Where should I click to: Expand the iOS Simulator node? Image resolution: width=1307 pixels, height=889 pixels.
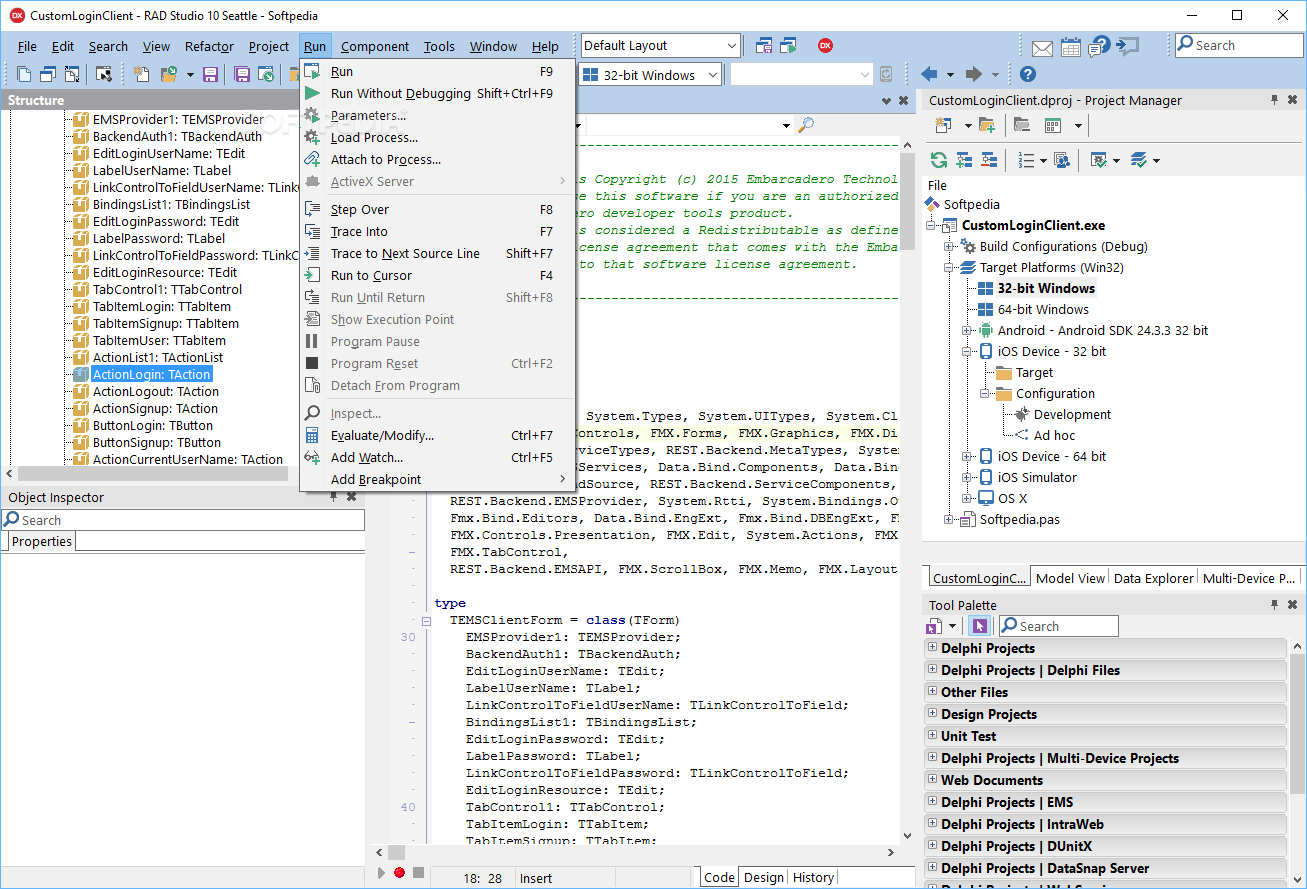coord(967,477)
